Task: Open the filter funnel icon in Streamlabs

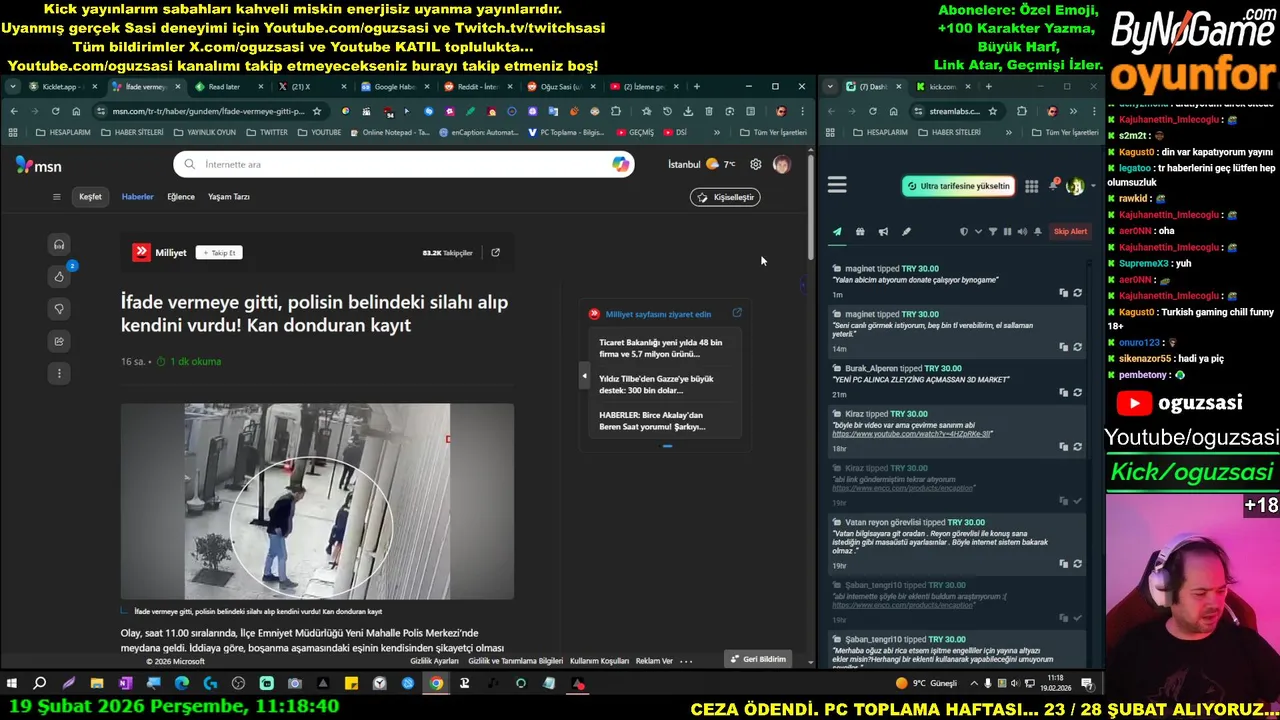Action: 993,232
